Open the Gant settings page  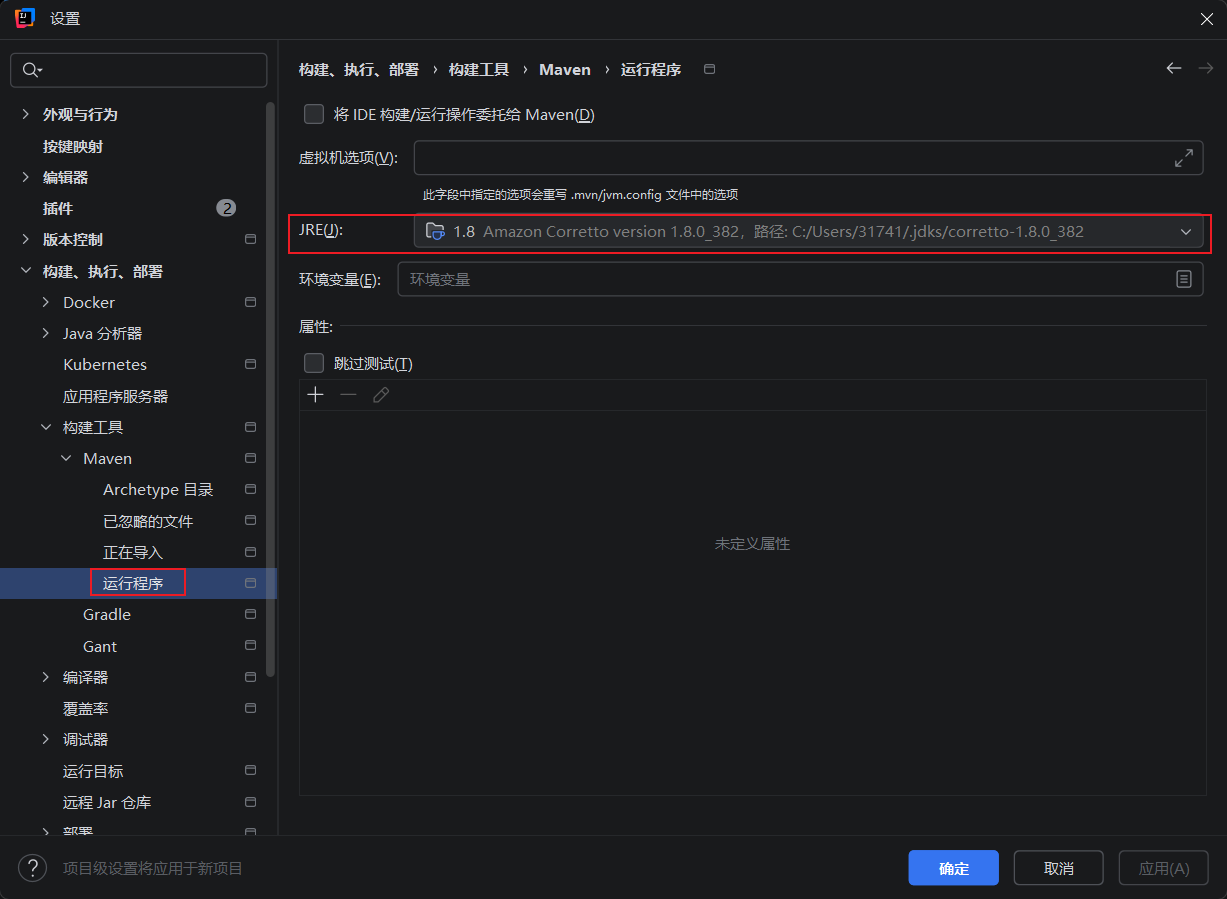[x=100, y=646]
